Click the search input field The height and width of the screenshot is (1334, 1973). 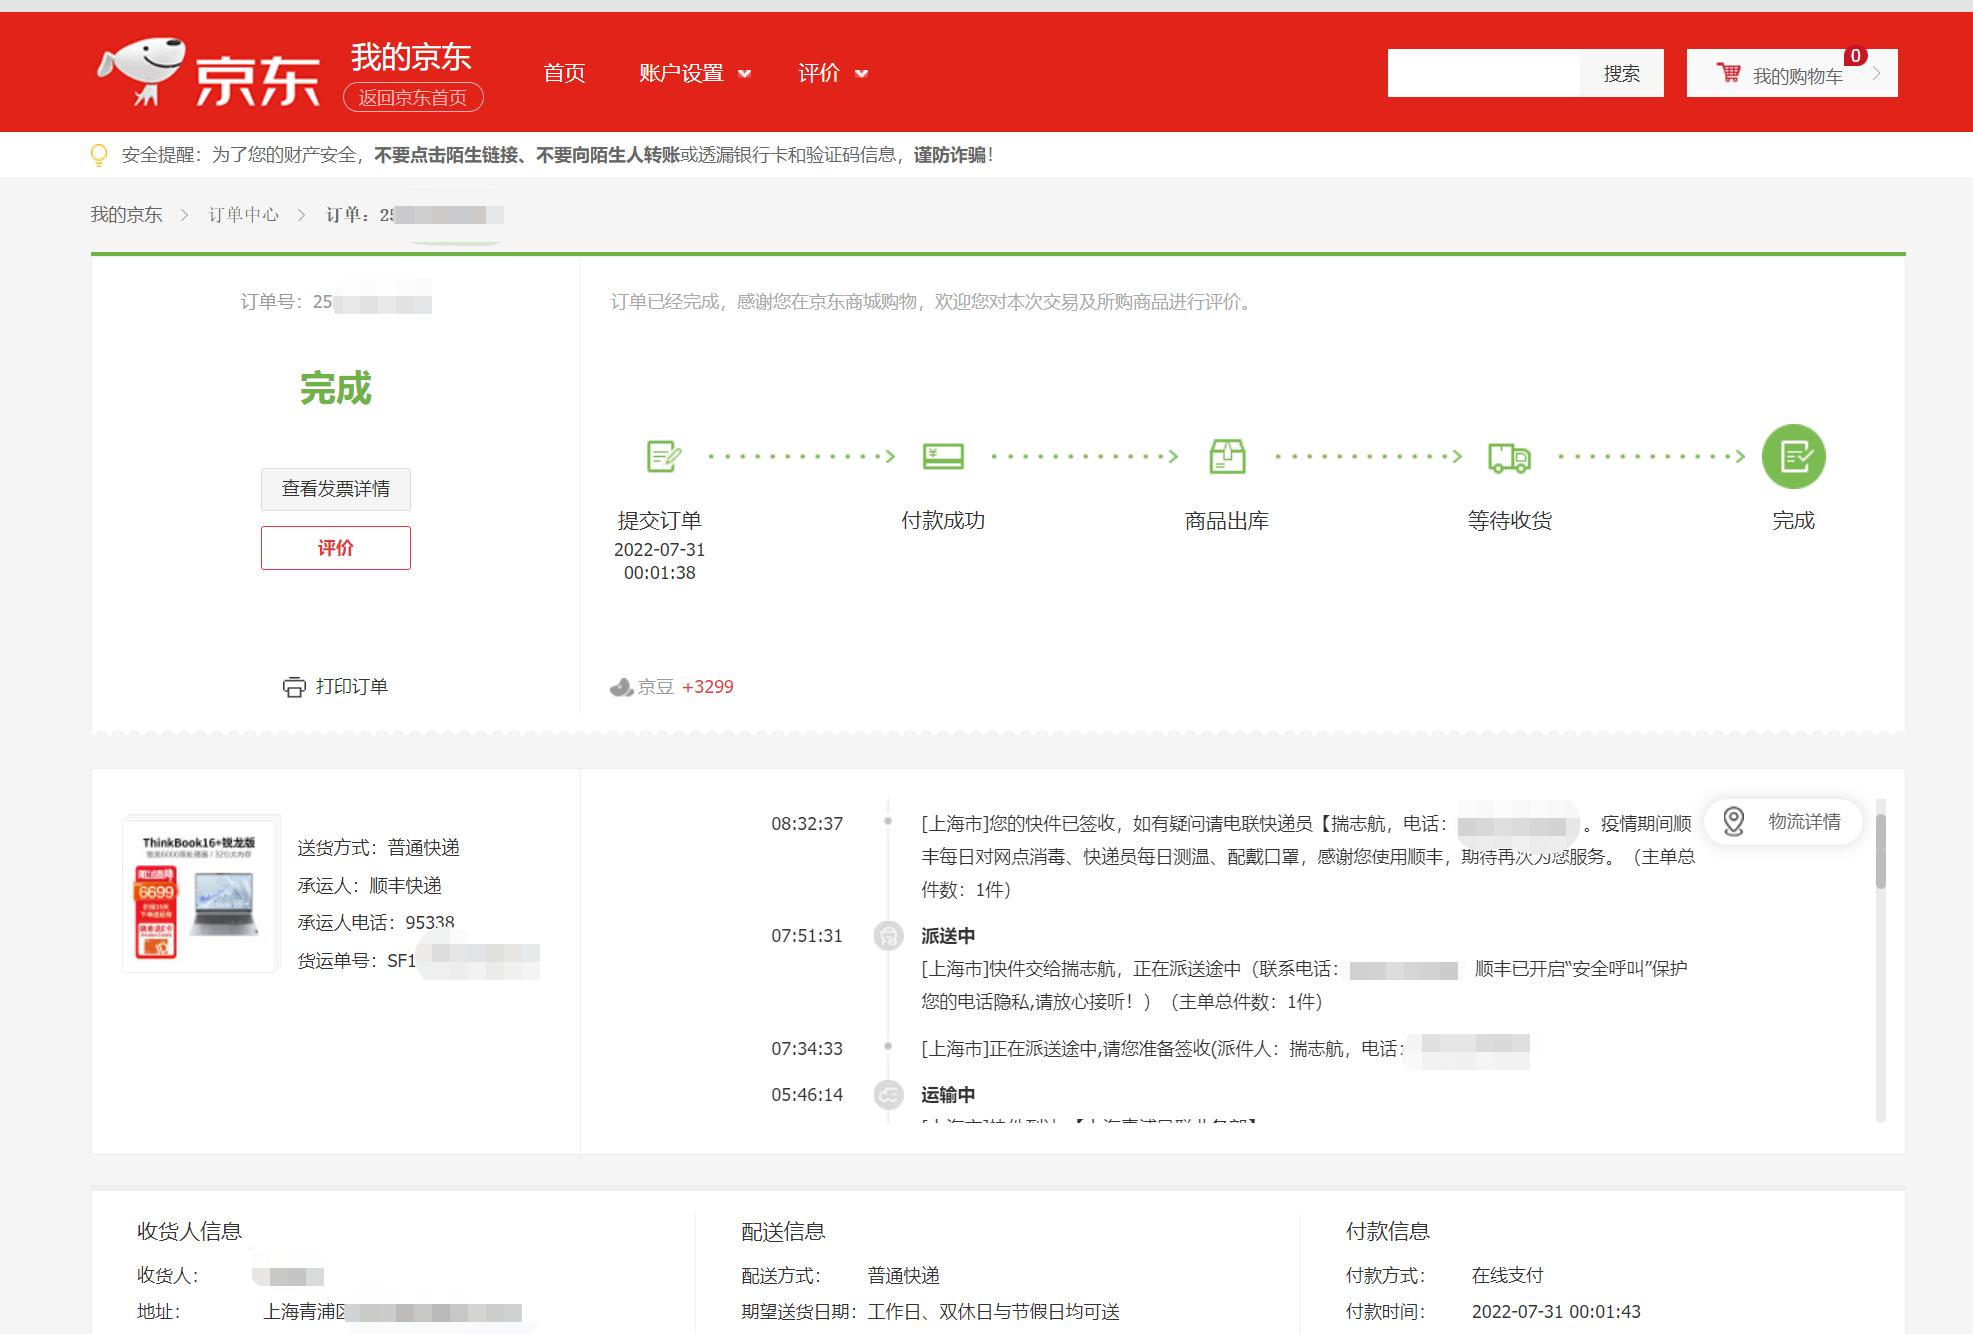(1484, 73)
